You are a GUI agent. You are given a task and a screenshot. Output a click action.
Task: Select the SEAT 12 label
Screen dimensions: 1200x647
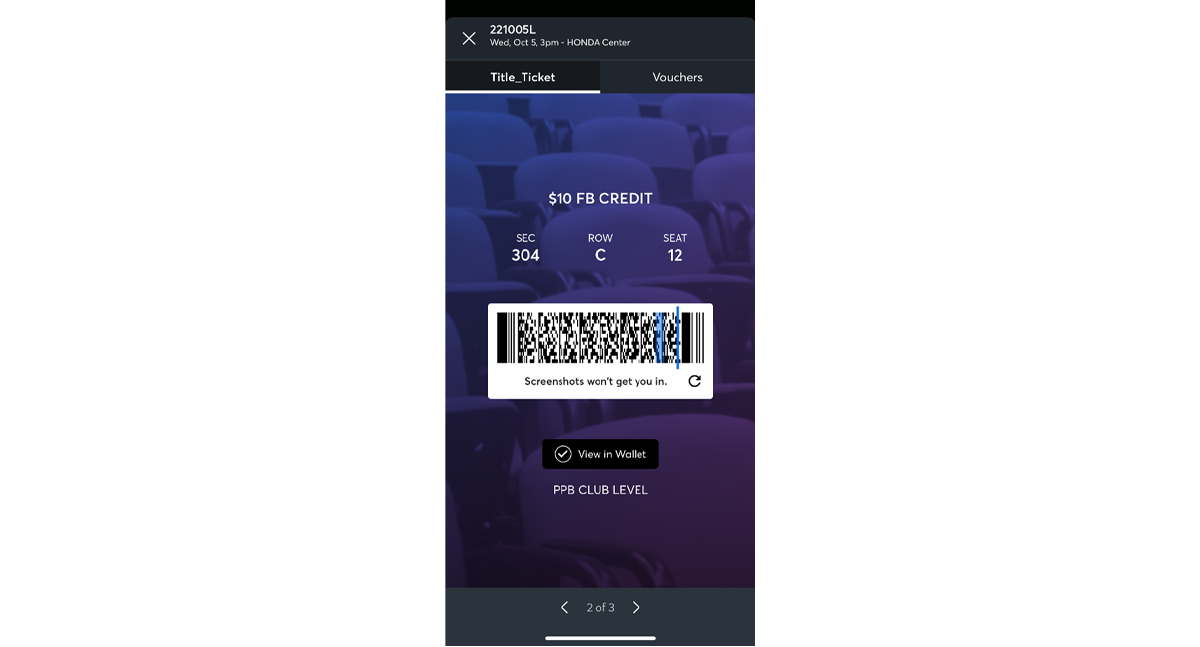click(x=675, y=247)
